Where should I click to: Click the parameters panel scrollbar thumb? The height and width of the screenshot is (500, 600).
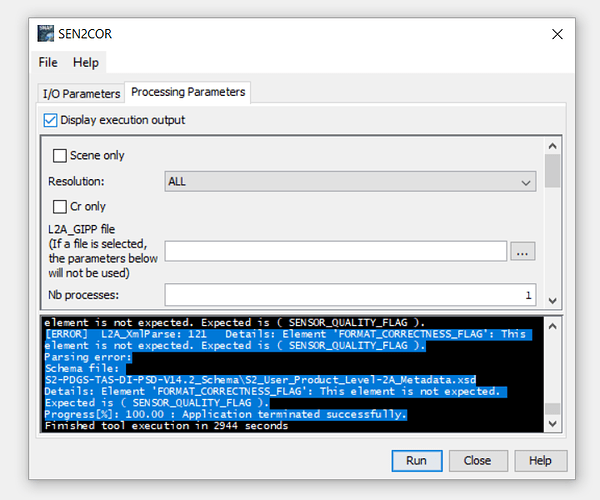552,171
